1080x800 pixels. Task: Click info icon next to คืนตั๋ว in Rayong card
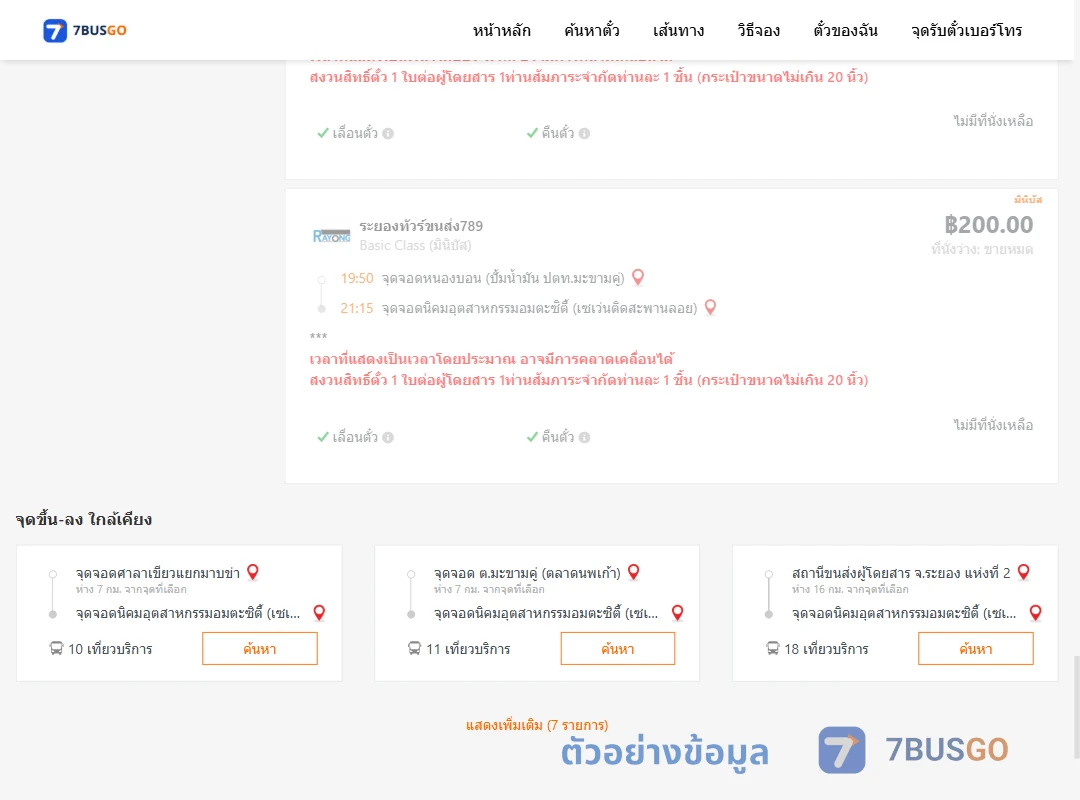pyautogui.click(x=584, y=438)
